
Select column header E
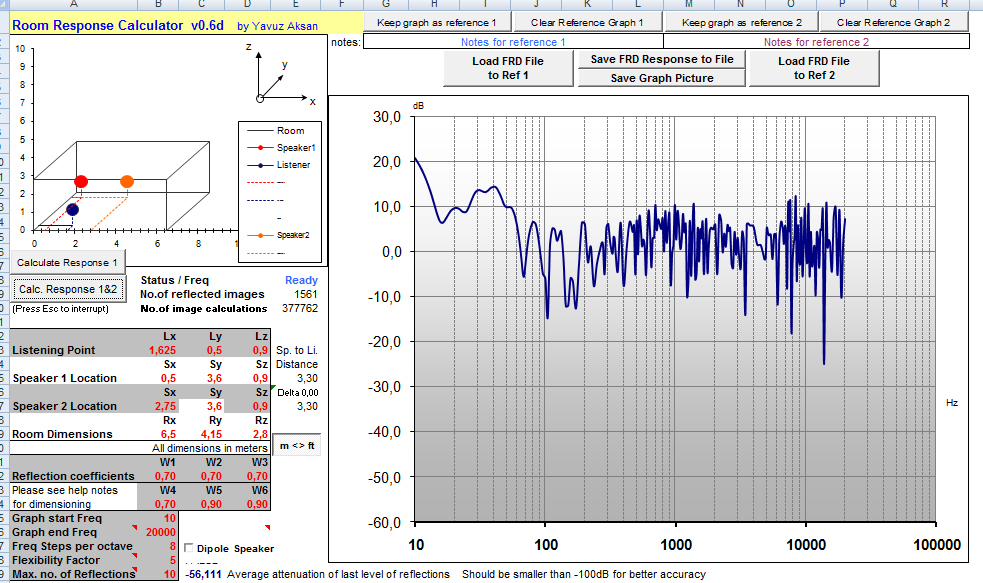297,5
